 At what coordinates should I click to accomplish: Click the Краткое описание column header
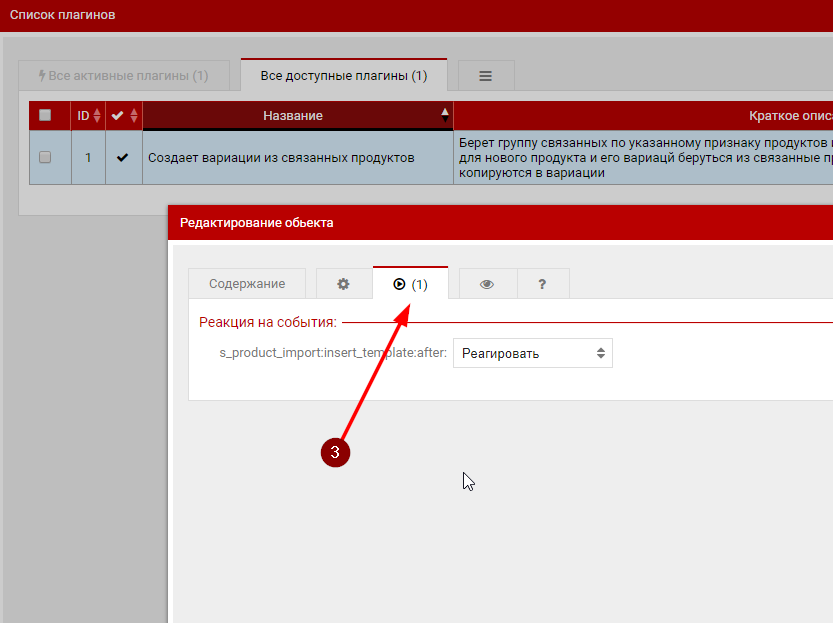tap(780, 116)
